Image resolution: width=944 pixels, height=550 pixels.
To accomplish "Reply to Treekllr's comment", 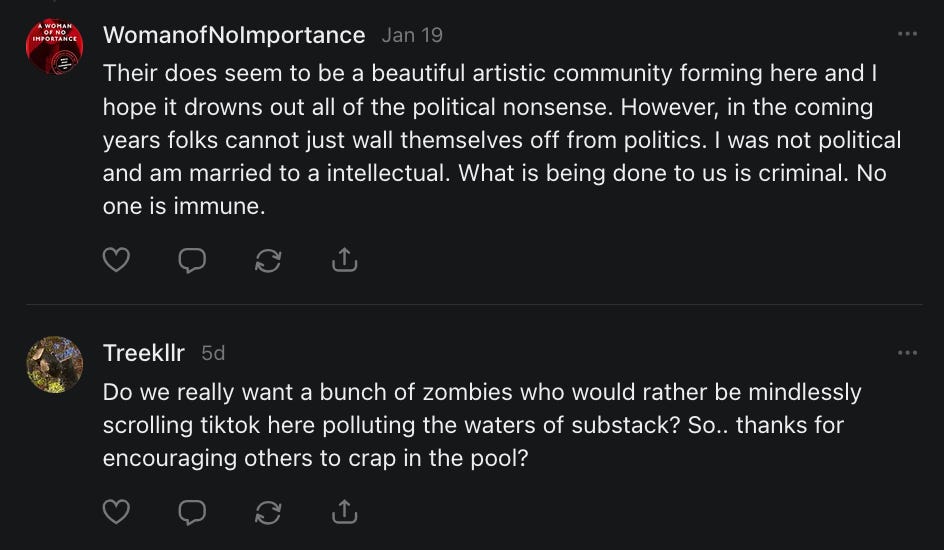I will point(192,512).
